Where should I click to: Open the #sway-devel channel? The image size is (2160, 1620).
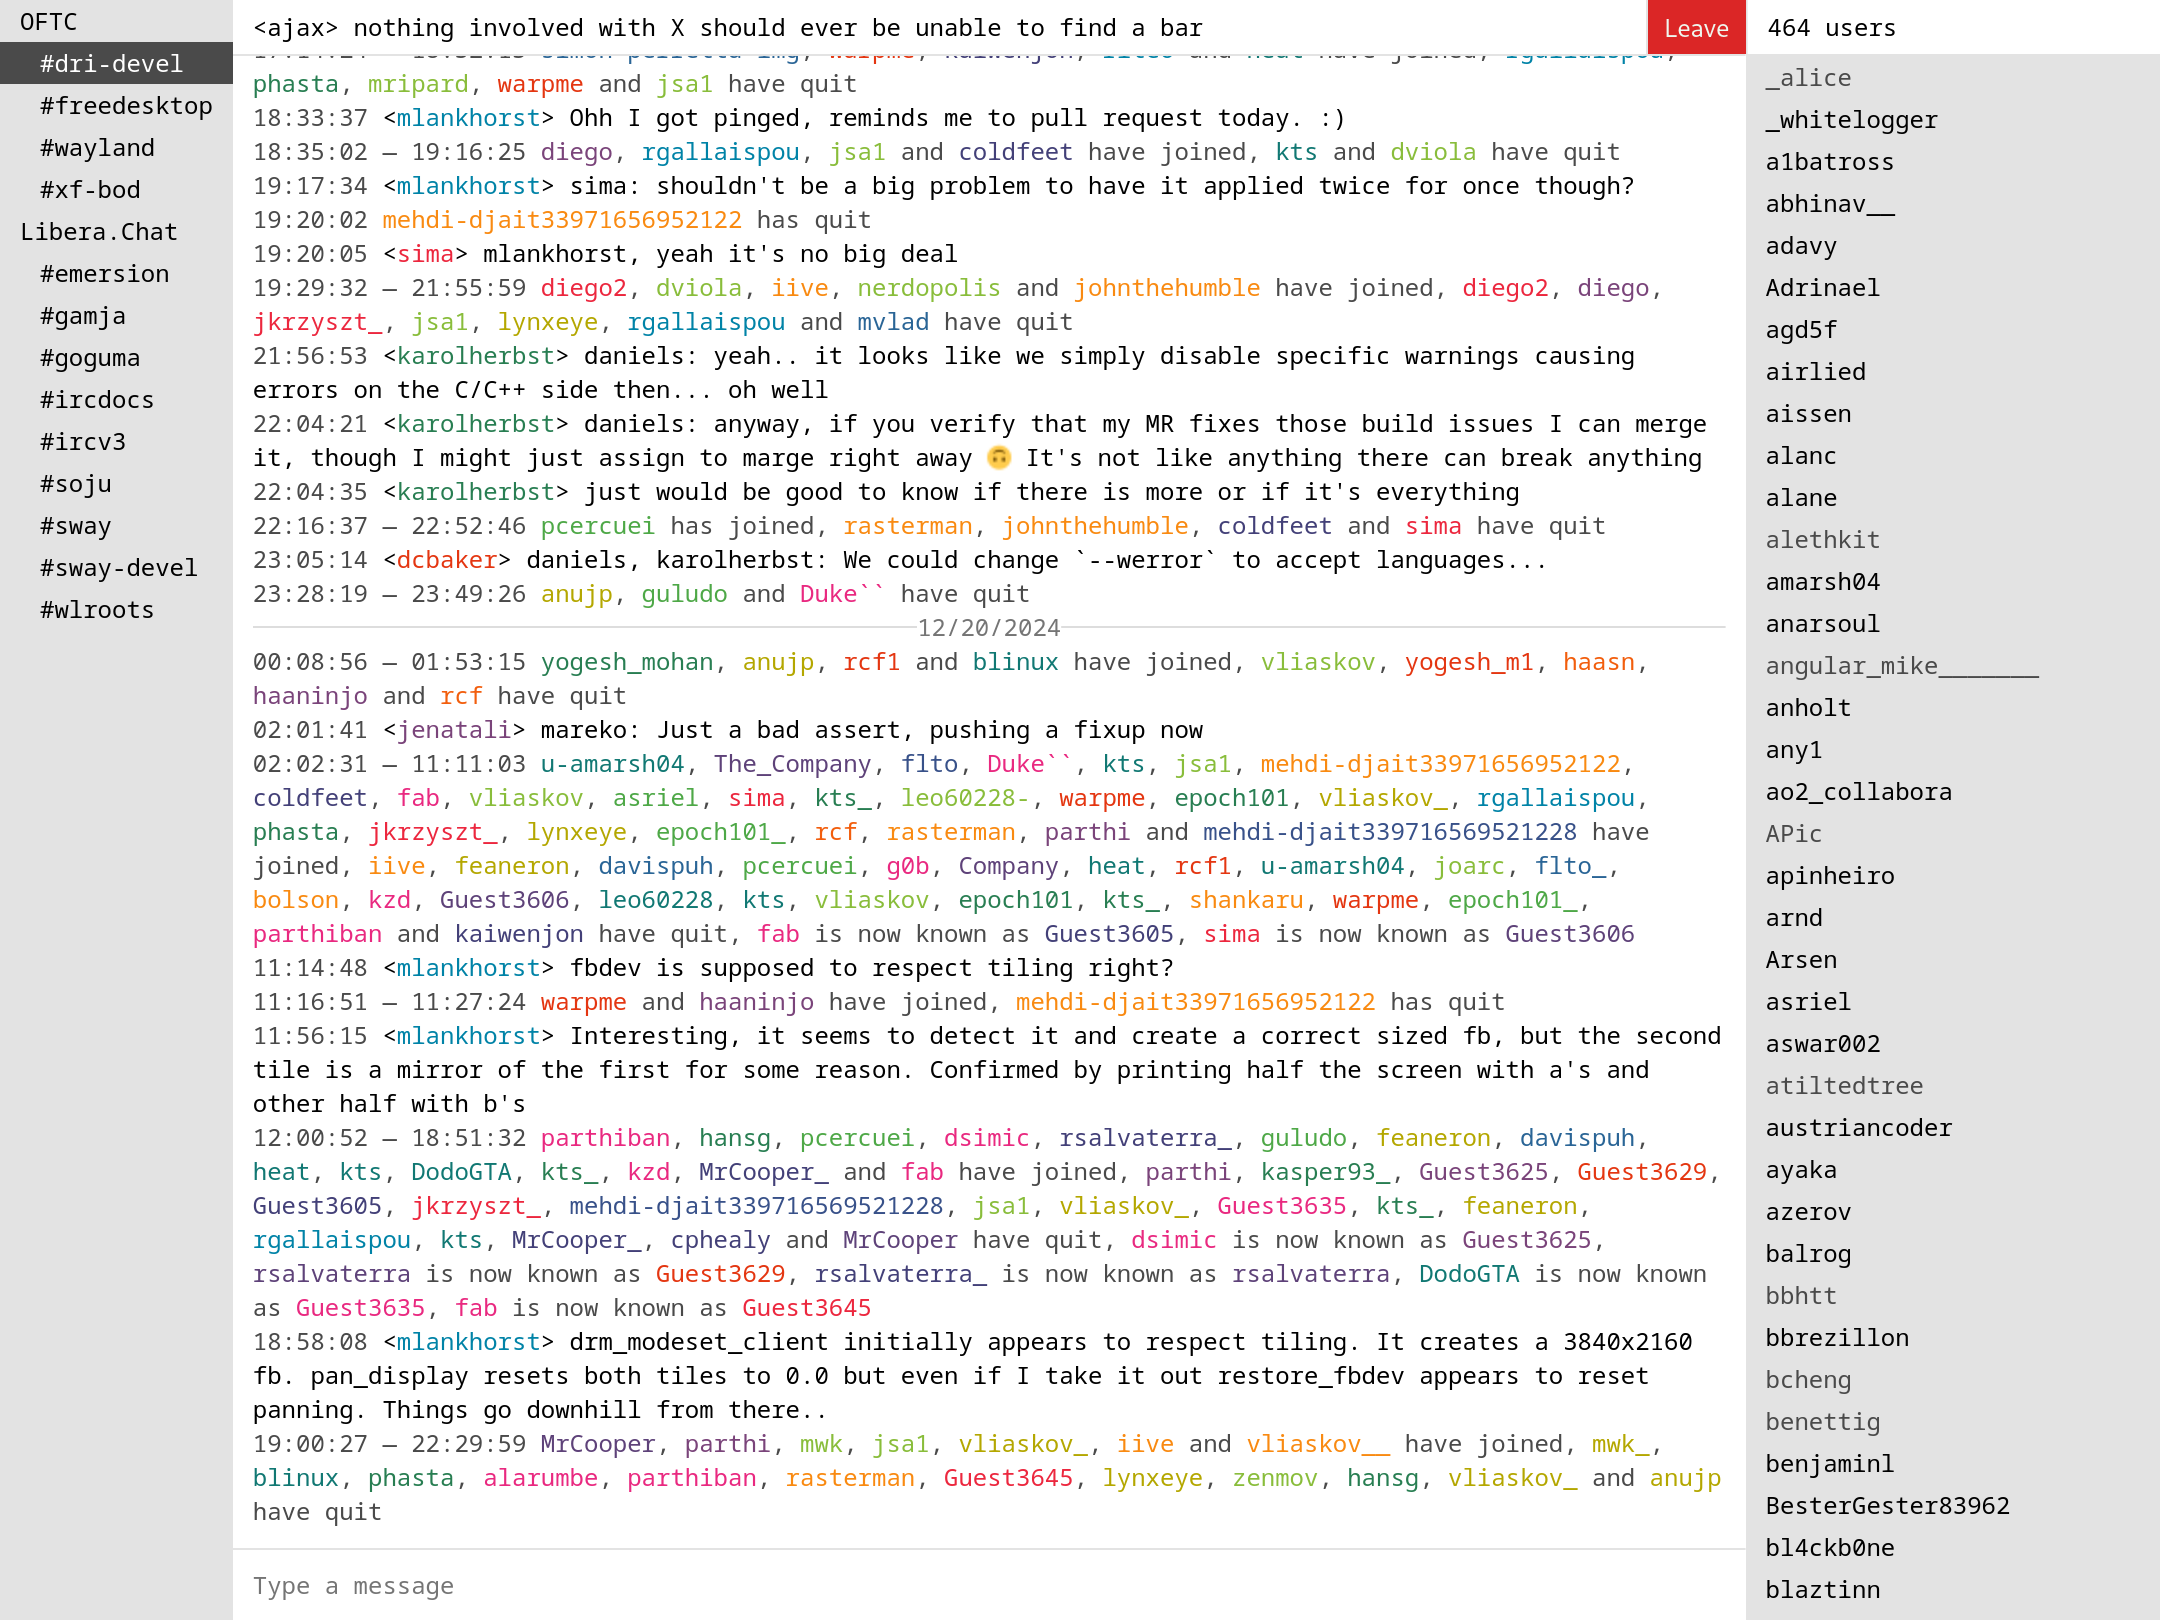[x=118, y=568]
